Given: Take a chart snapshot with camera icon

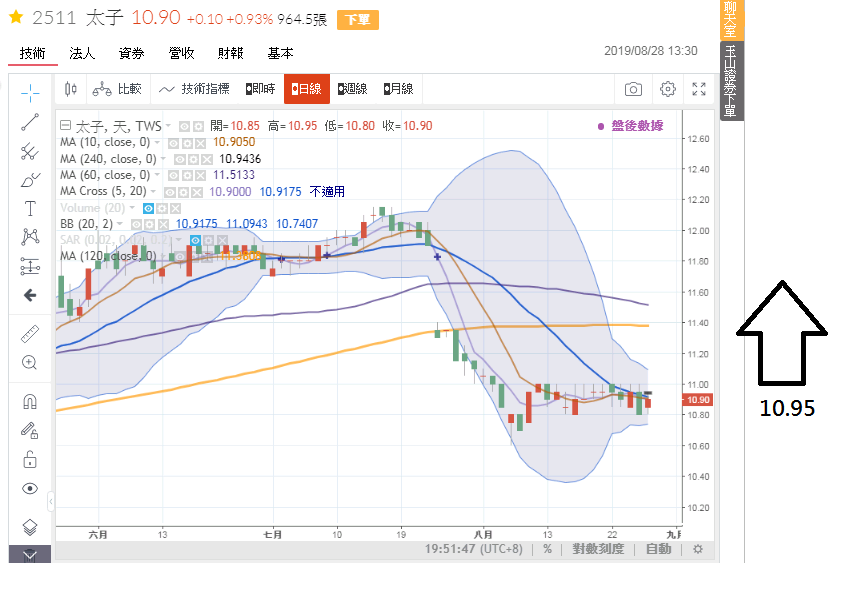Looking at the screenshot, I should pyautogui.click(x=633, y=89).
